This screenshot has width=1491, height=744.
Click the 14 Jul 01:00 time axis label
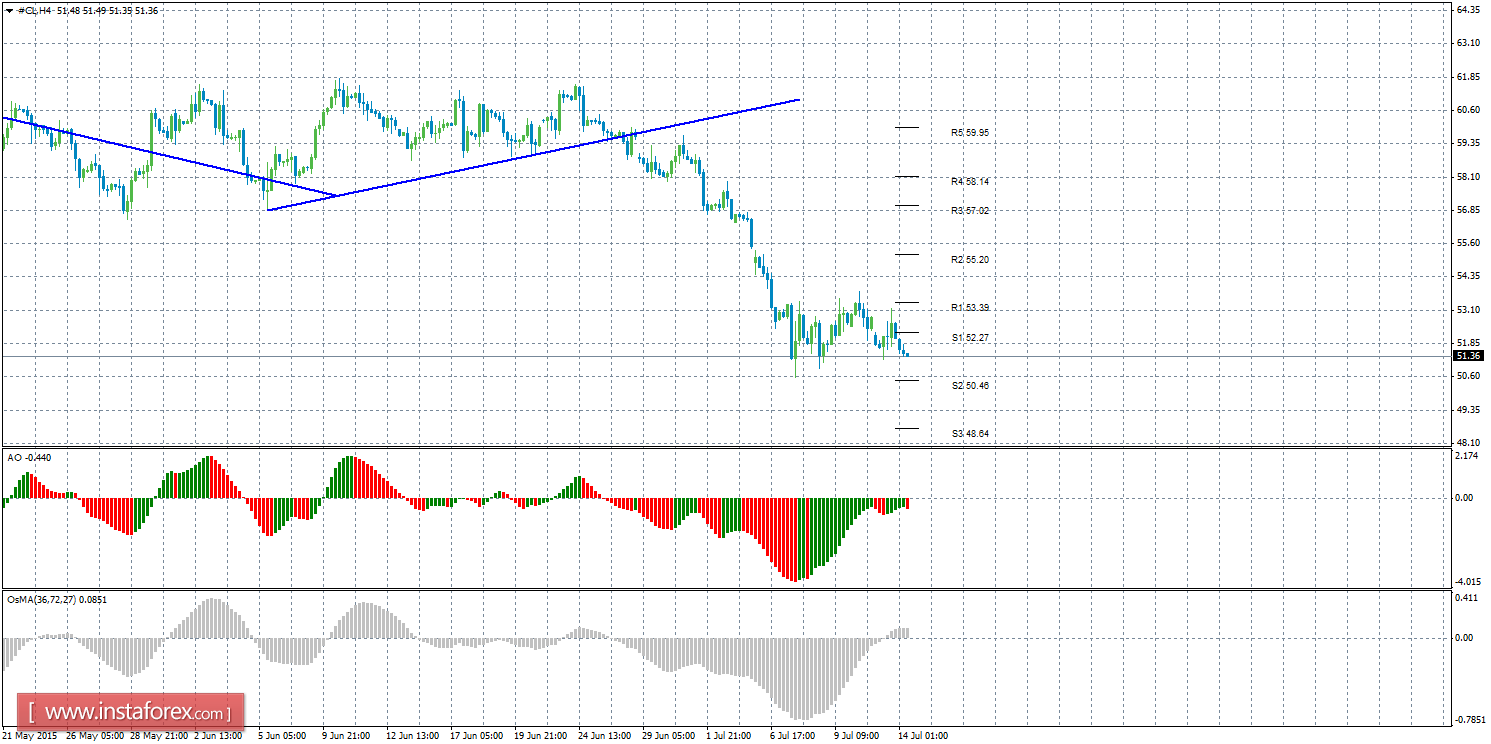click(x=922, y=736)
